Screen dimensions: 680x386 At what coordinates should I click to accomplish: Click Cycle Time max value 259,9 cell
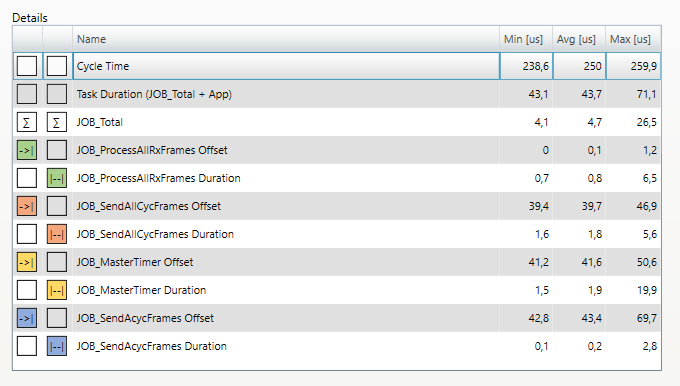click(x=633, y=66)
